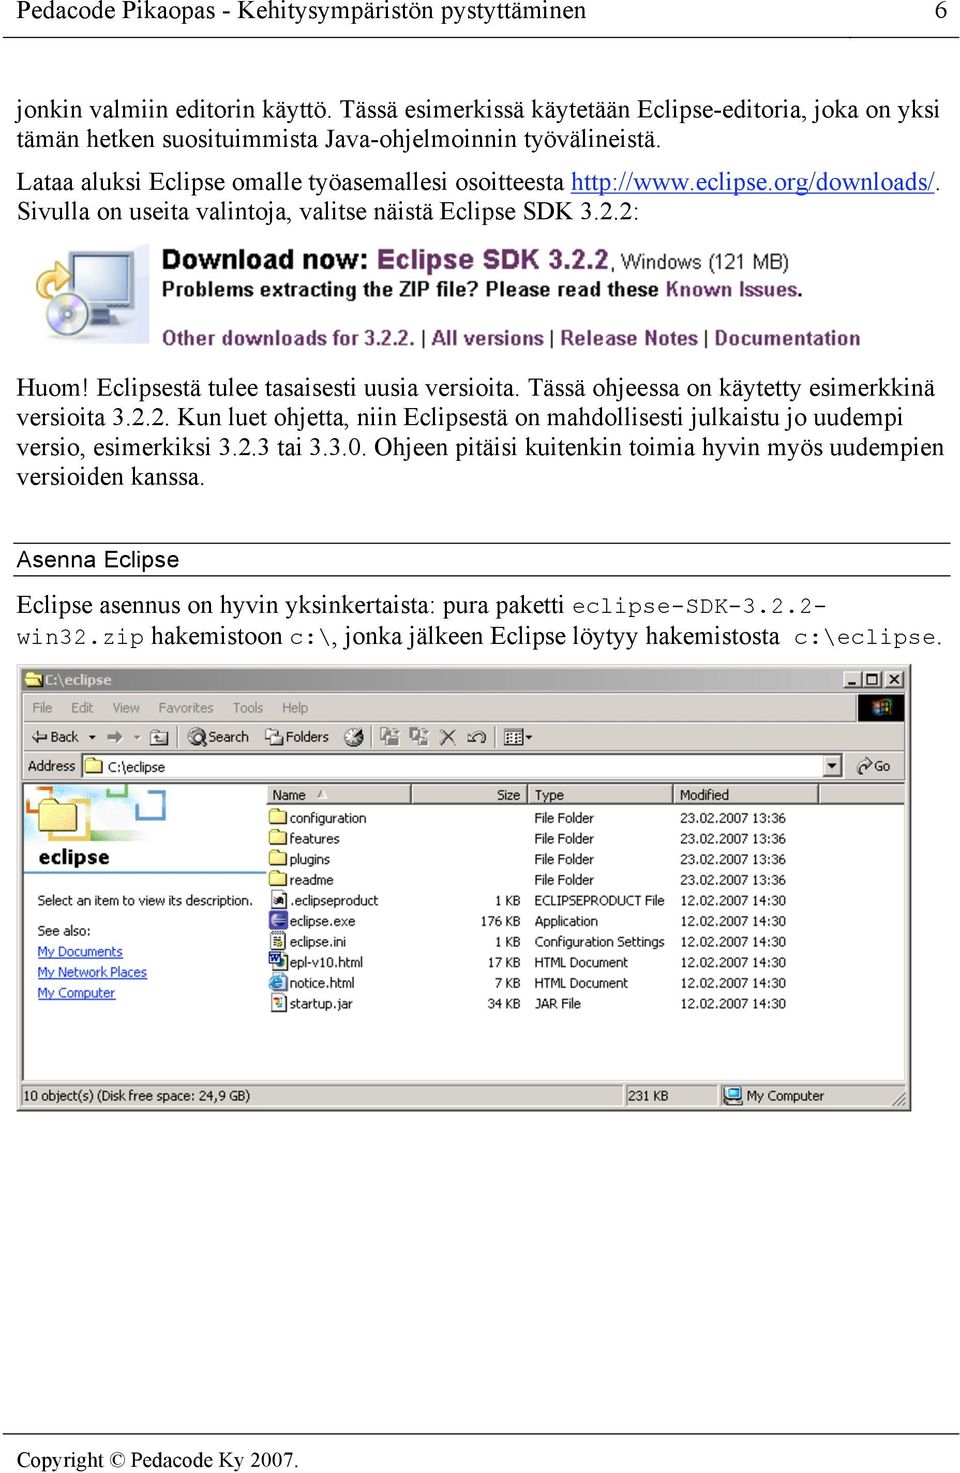960x1473 pixels.
Task: Open the eclipse.org downloads hyperlink
Action: click(753, 182)
